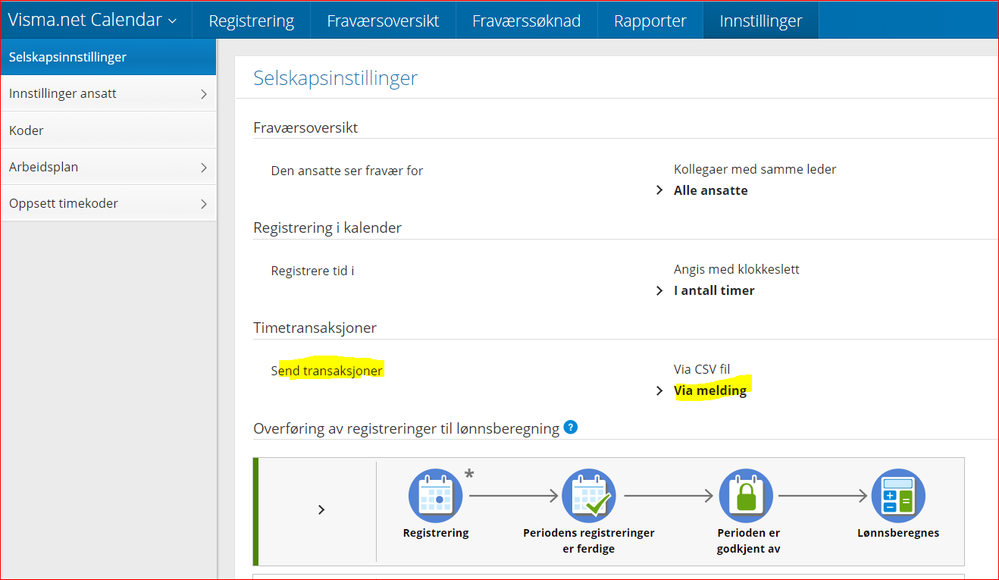Choose the I antall timer option
This screenshot has height=580, width=999.
click(x=714, y=290)
